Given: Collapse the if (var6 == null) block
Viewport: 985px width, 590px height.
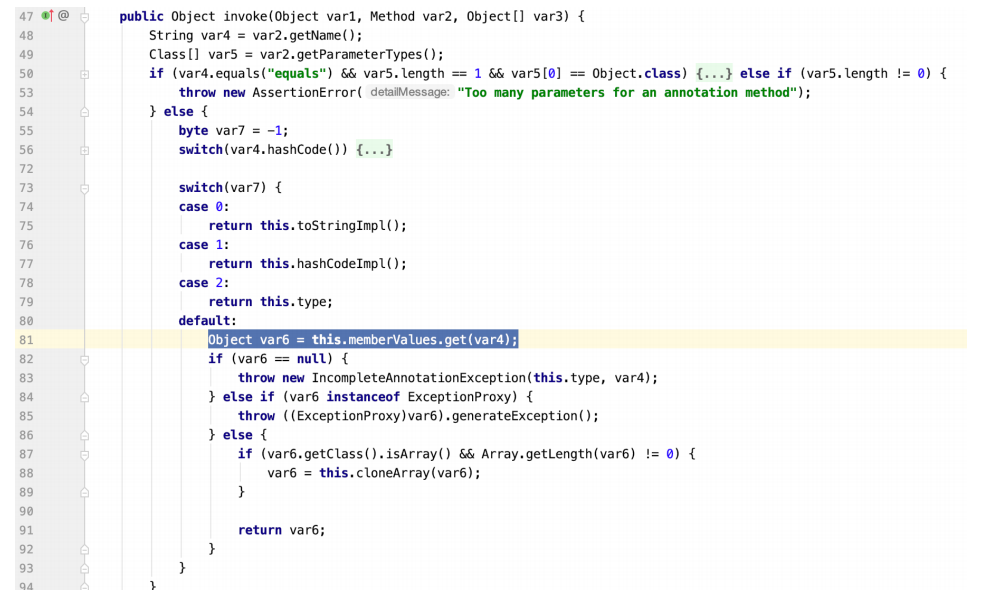Looking at the screenshot, I should [x=85, y=359].
